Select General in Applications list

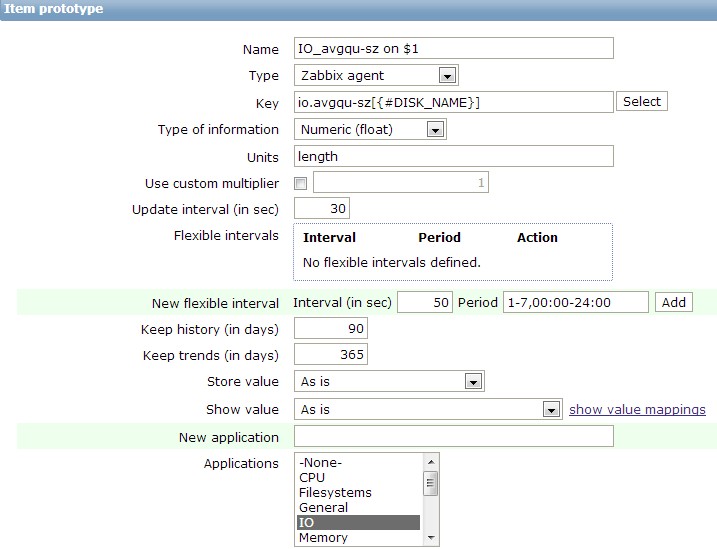[358, 507]
